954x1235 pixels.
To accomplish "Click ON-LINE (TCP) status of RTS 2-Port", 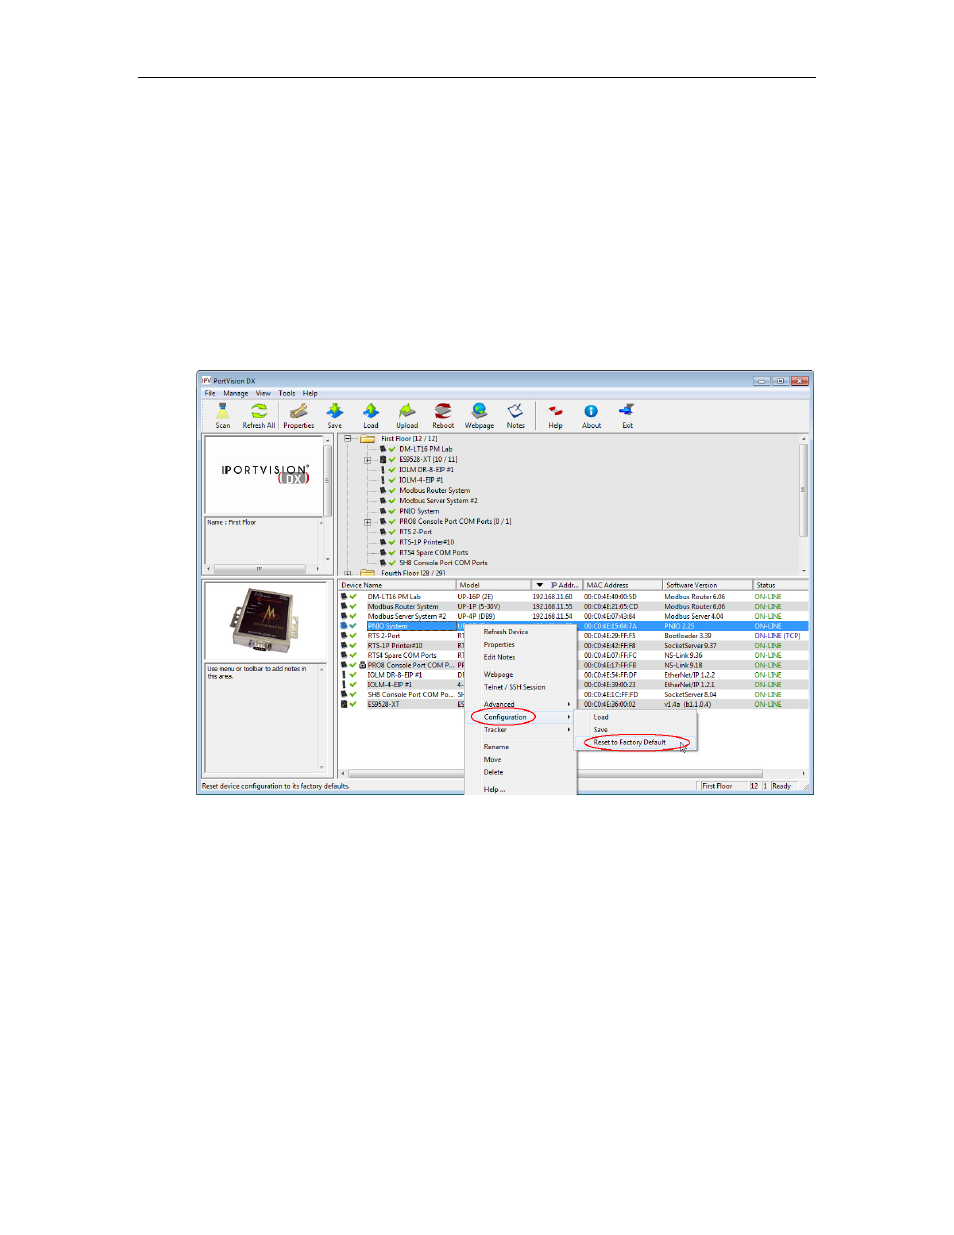I will [x=777, y=636].
